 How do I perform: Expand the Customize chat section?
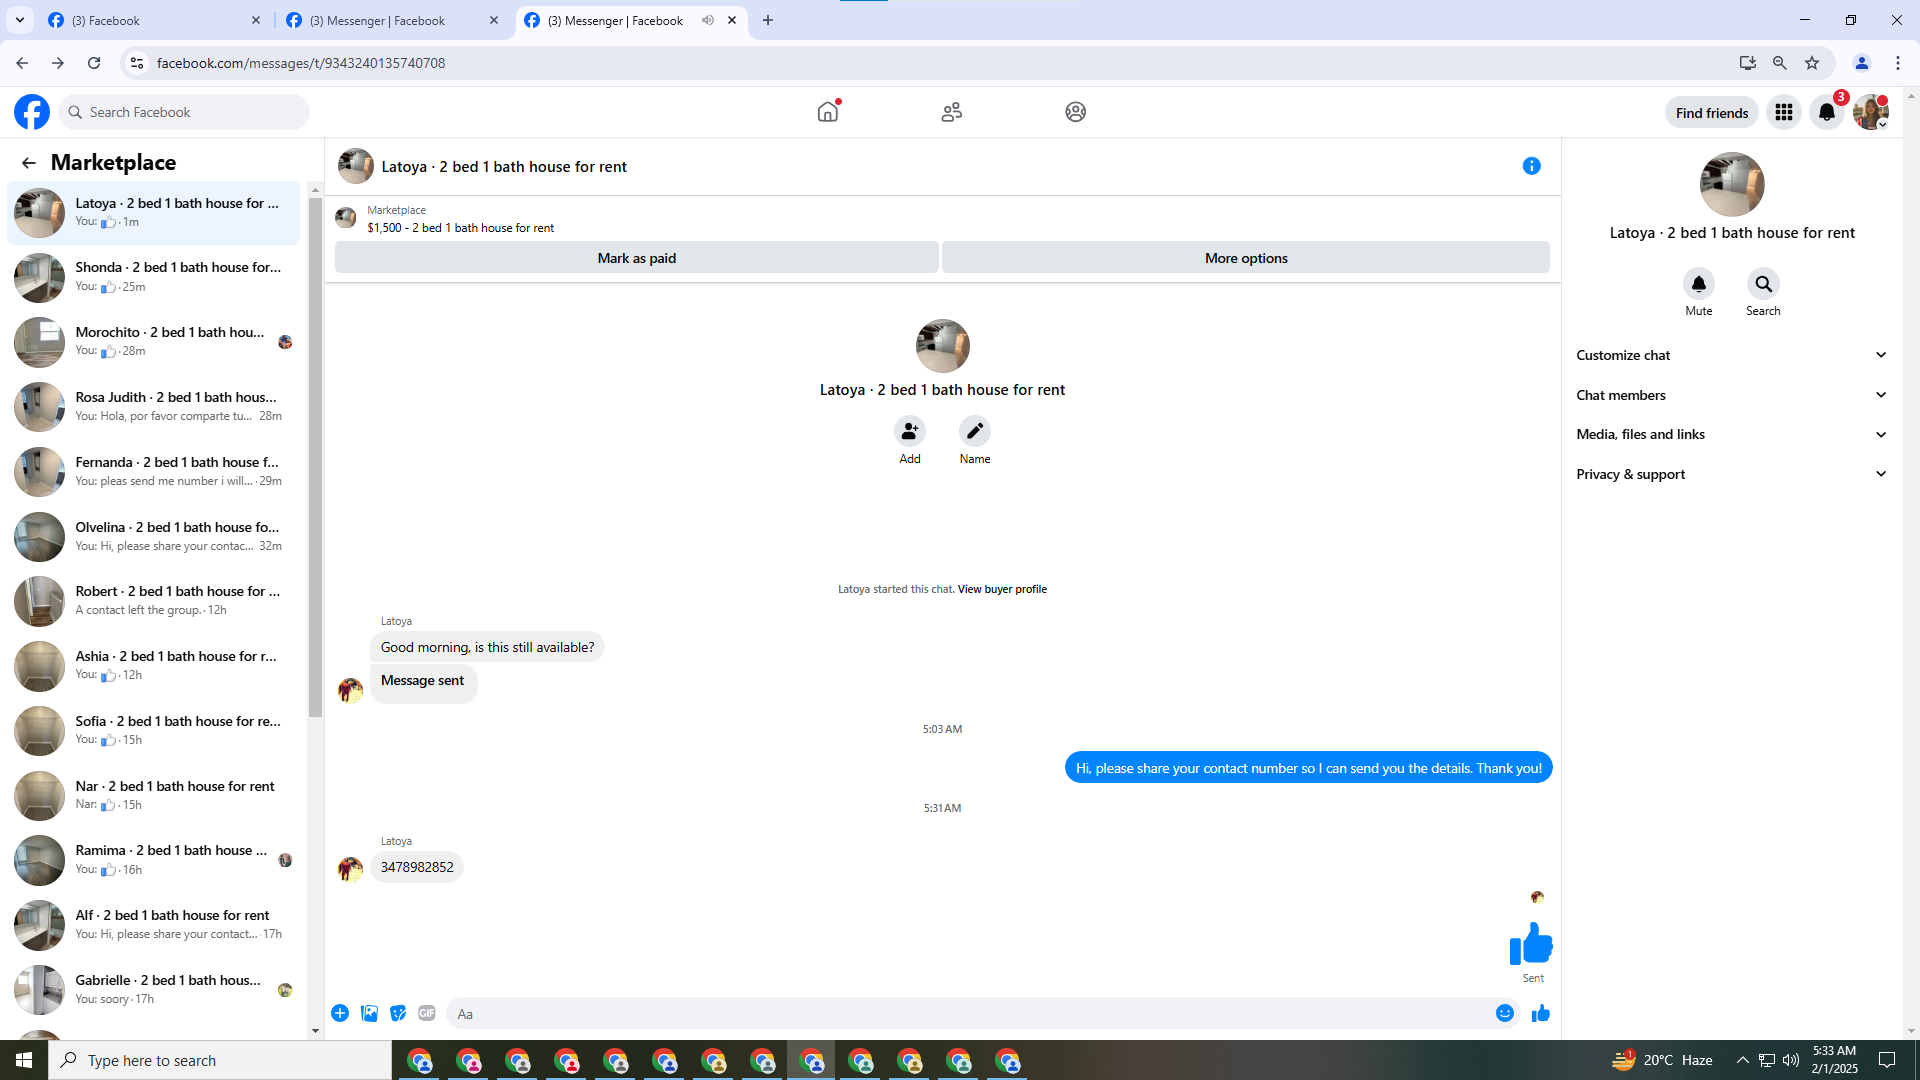(x=1731, y=355)
